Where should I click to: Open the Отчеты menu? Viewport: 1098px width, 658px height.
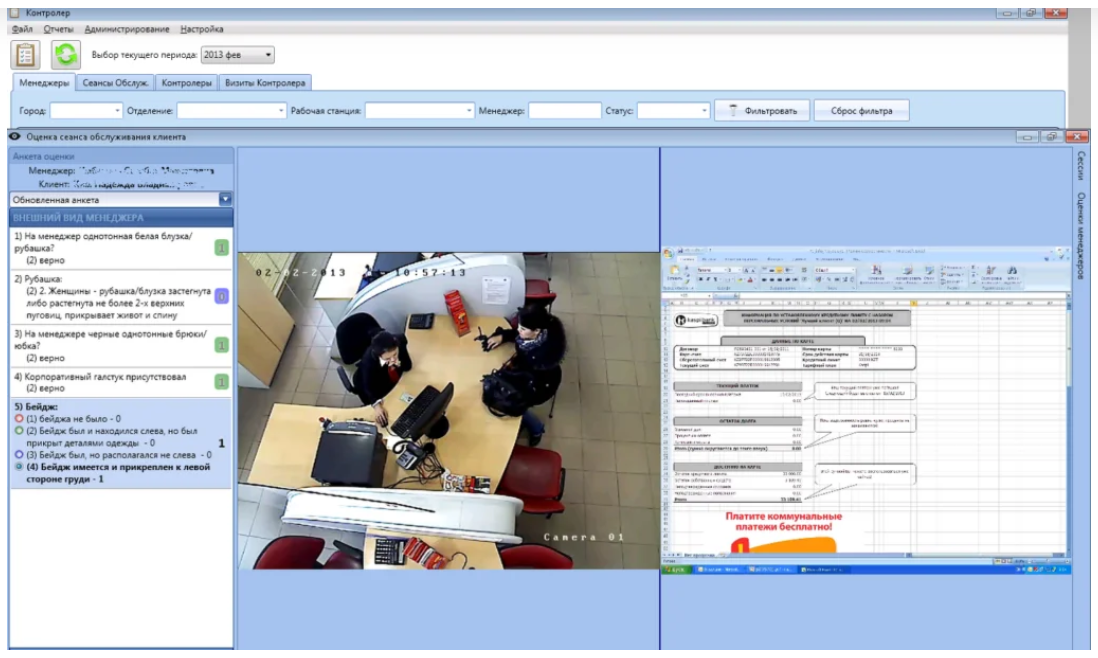pos(58,29)
